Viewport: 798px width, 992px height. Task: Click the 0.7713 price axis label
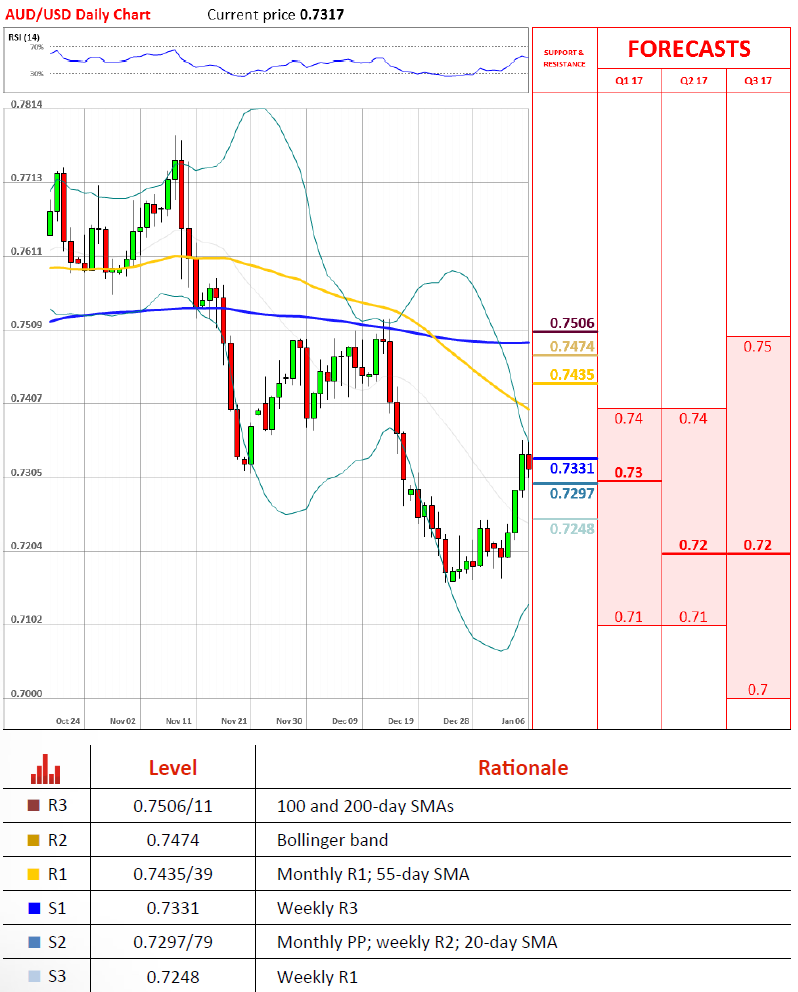(x=27, y=178)
